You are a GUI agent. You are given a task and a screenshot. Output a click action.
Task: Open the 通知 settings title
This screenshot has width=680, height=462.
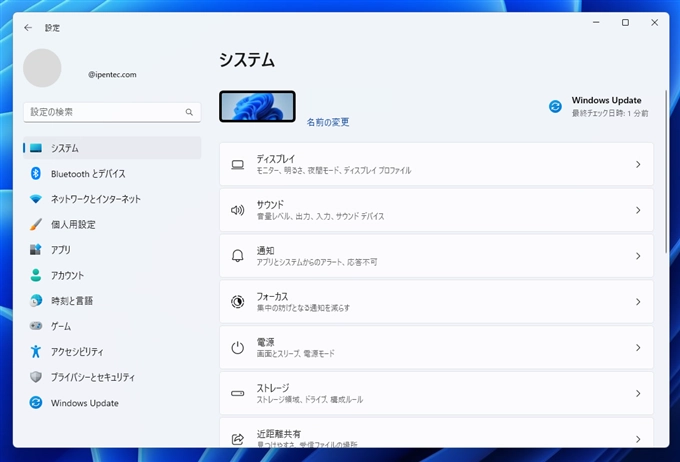265,250
